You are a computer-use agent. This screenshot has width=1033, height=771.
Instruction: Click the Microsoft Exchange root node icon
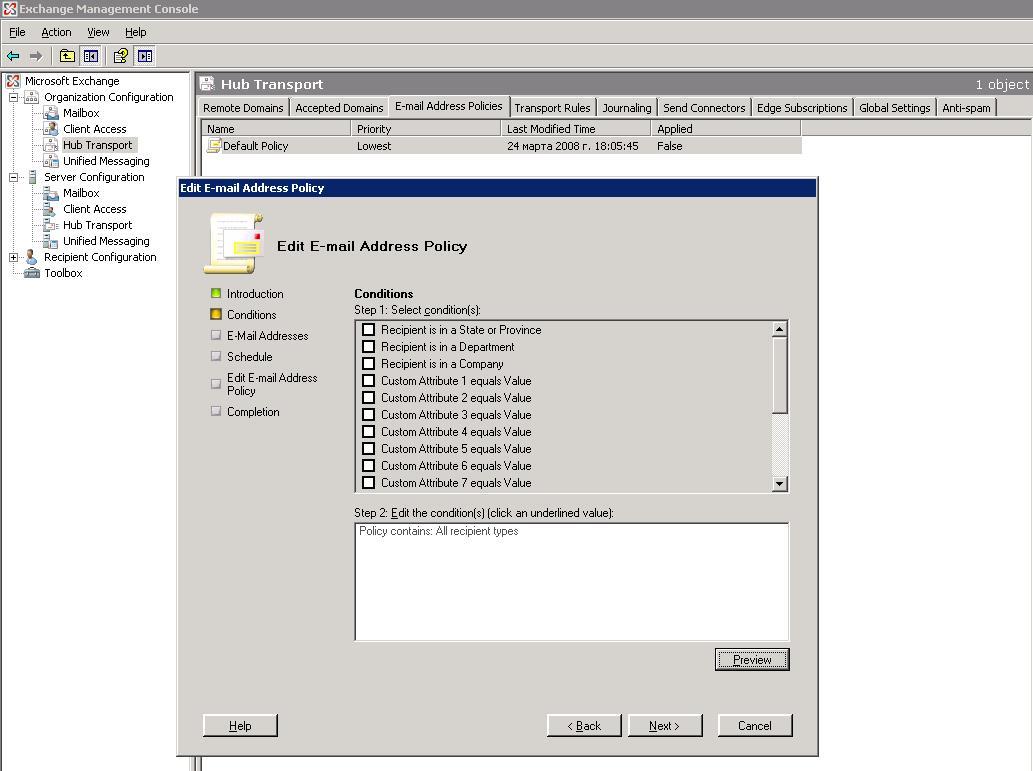13,81
